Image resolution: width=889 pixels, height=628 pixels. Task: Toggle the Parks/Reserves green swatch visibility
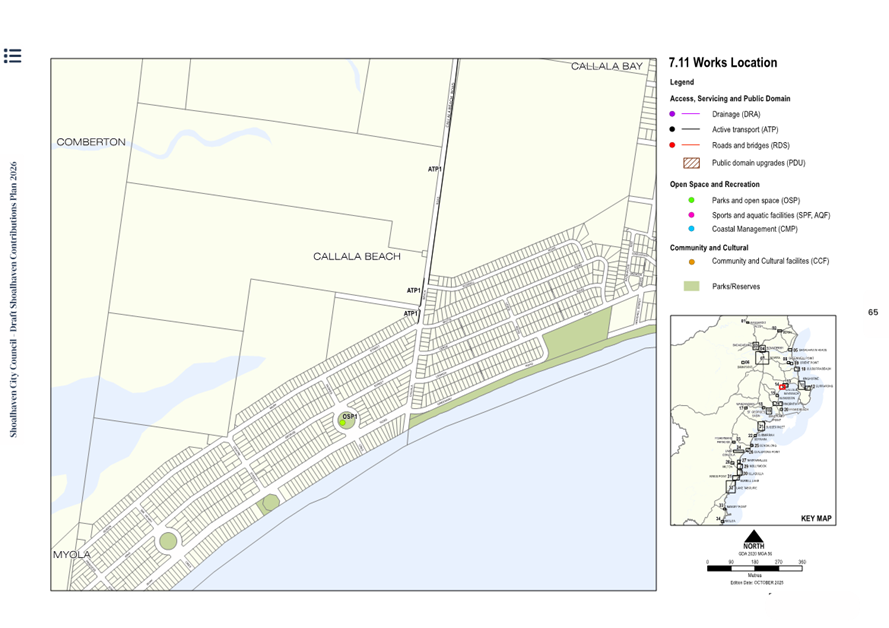tap(690, 284)
